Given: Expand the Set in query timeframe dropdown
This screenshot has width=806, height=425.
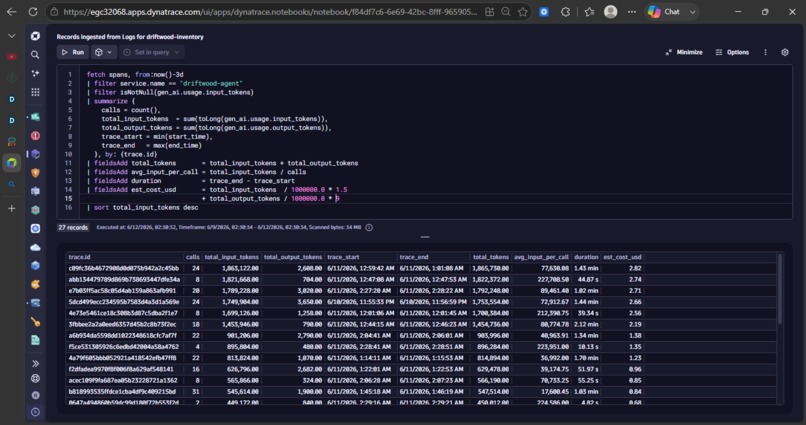Looking at the screenshot, I should pos(152,52).
